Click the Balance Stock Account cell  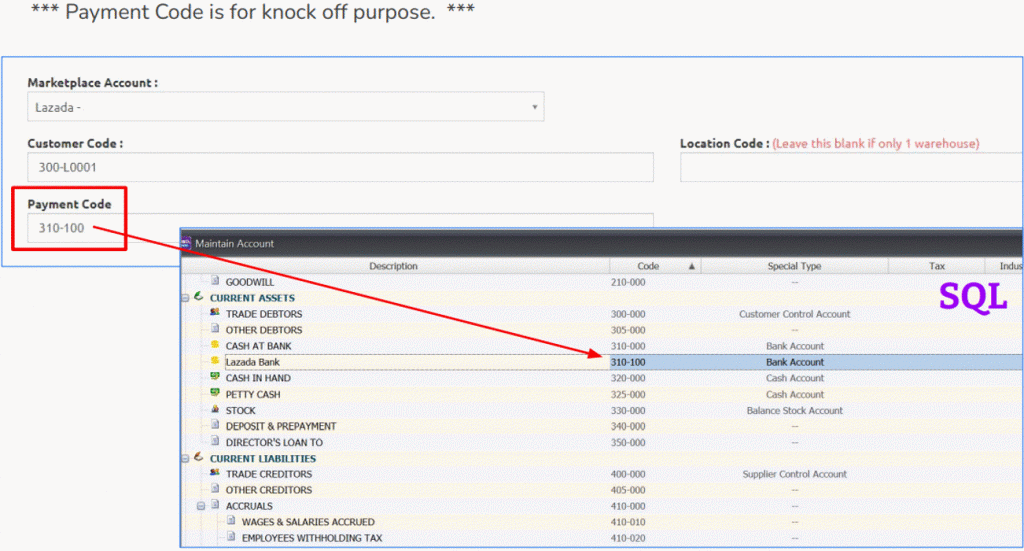(x=794, y=411)
